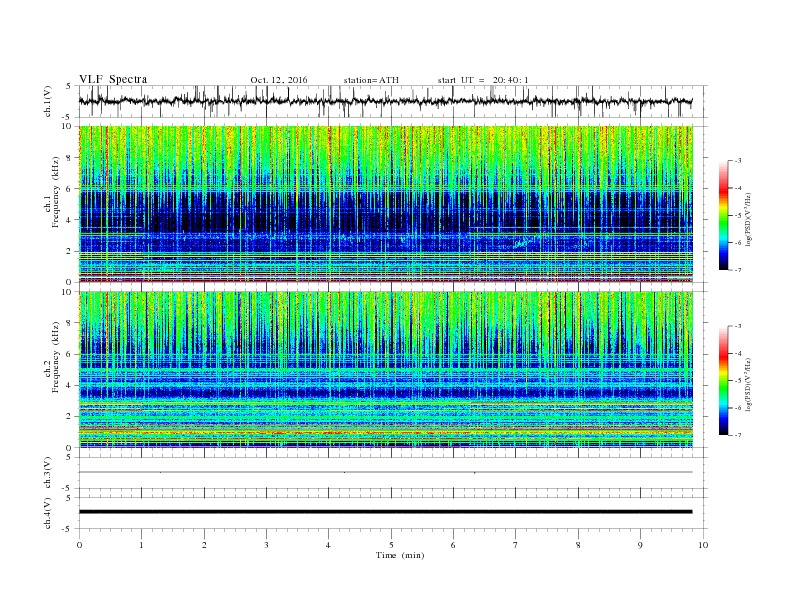Click the "Time (min)" x-axis label
The height and width of the screenshot is (612, 792).
pos(400,555)
